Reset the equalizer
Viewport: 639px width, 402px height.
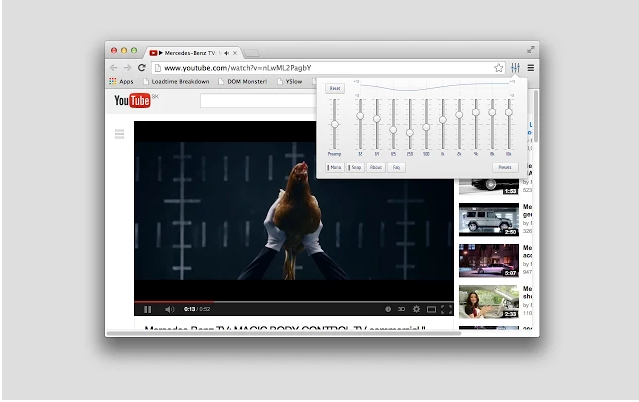[x=335, y=88]
